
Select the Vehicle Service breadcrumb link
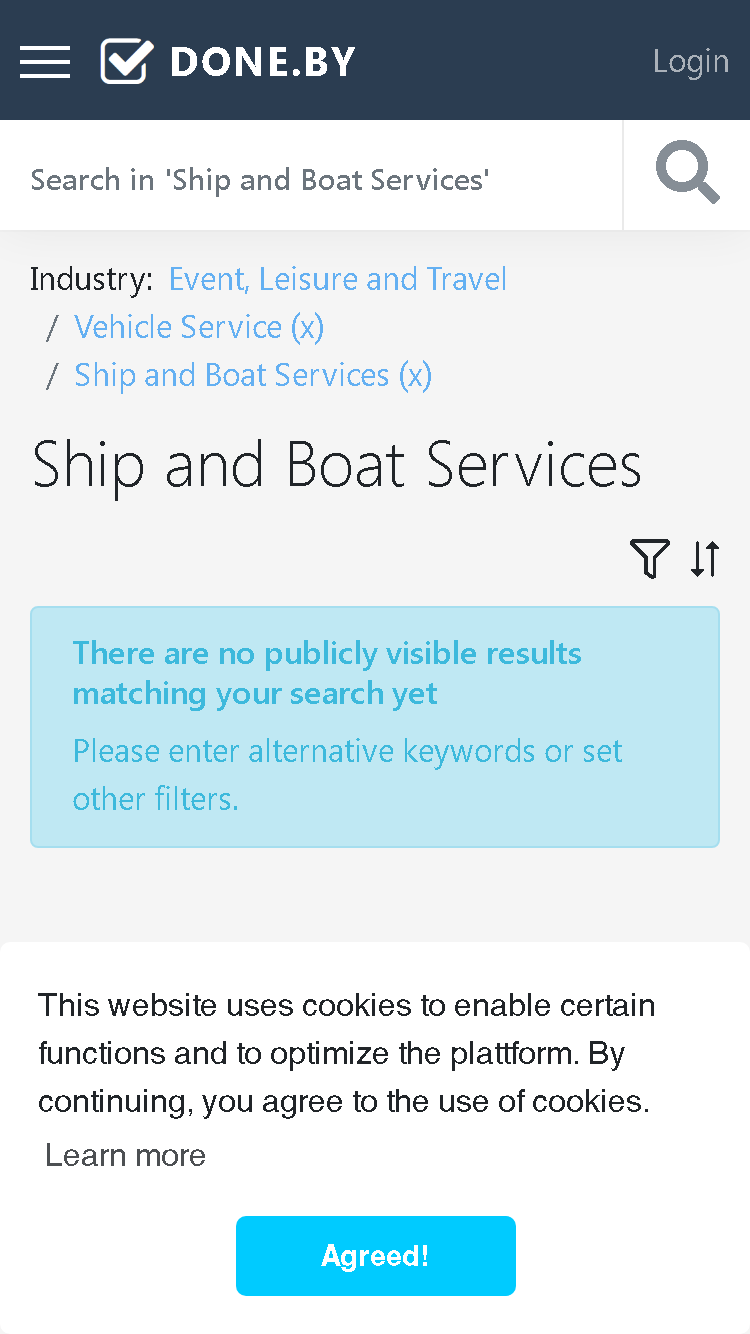[x=178, y=327]
